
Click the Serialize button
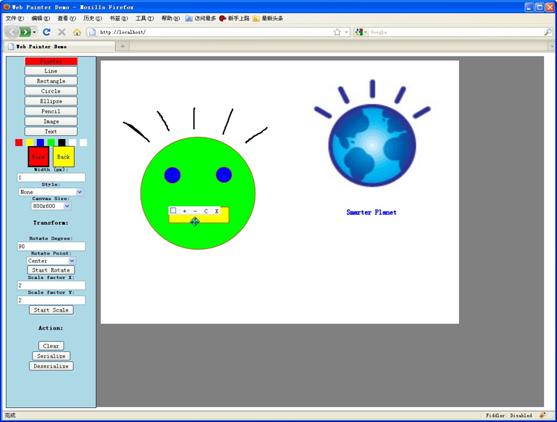51,356
